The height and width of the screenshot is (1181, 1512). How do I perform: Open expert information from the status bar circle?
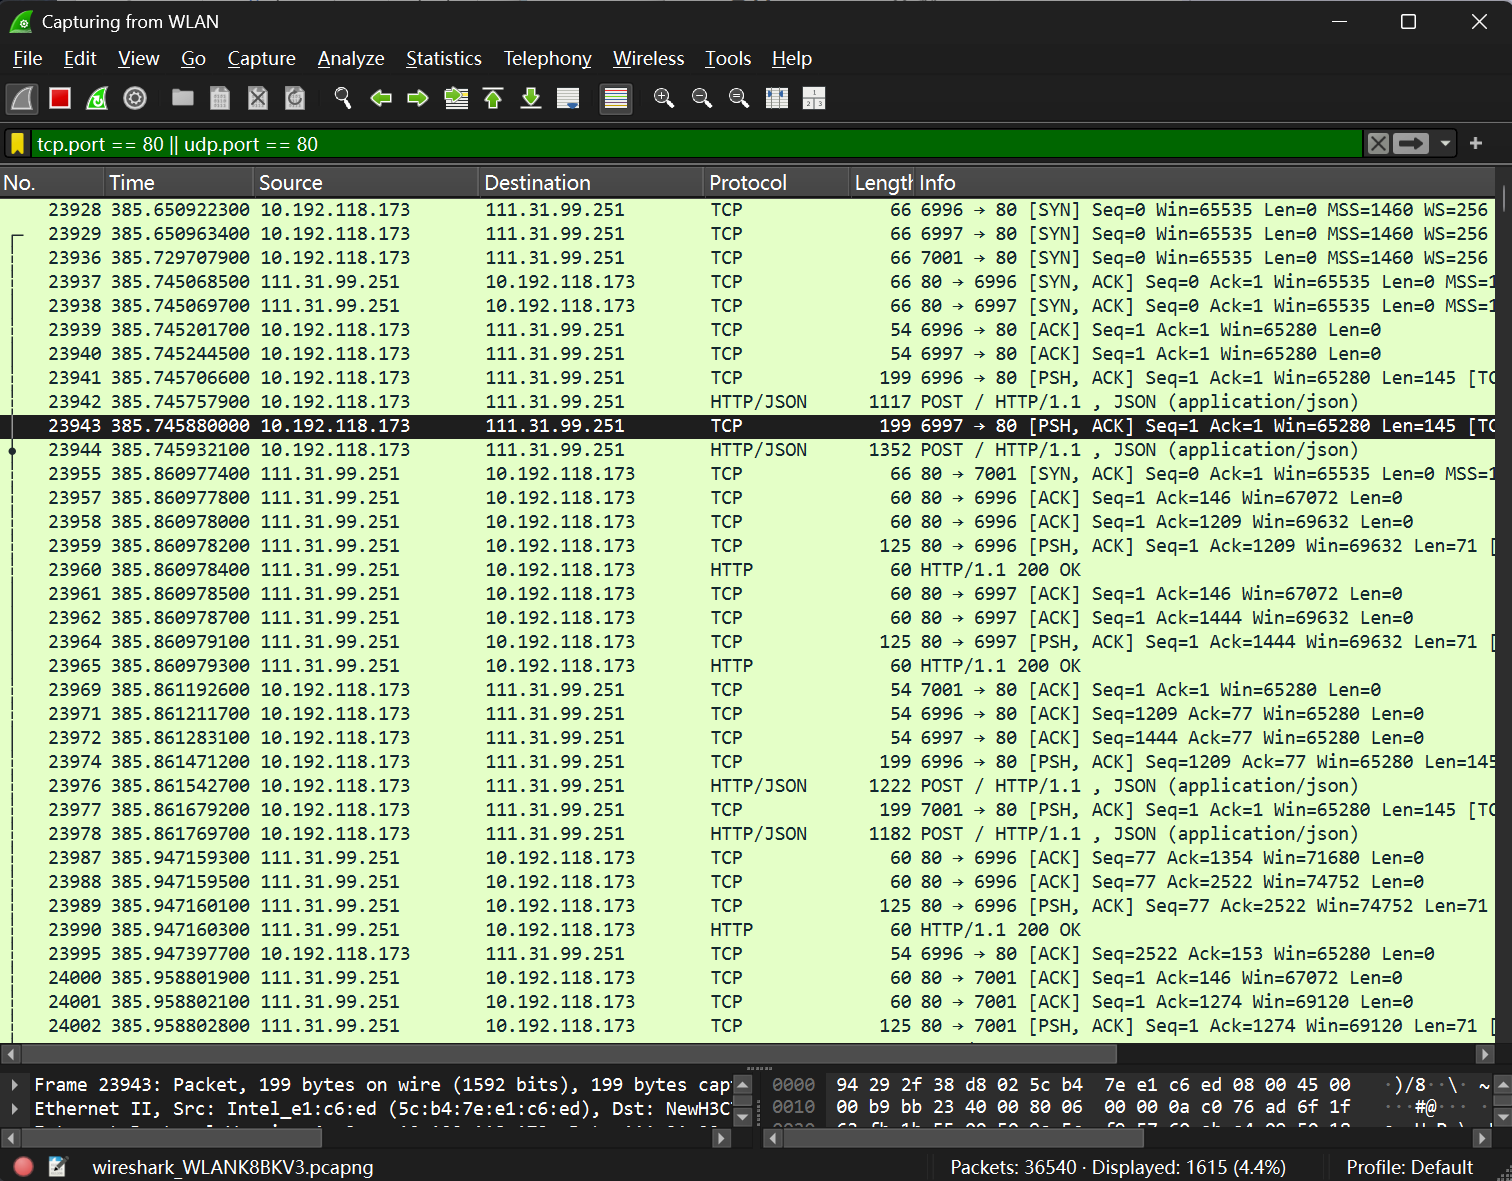(24, 1167)
